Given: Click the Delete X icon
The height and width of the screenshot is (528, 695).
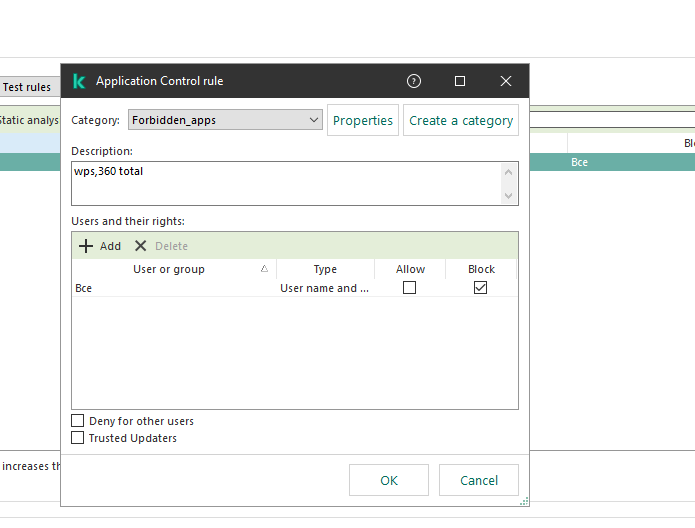Looking at the screenshot, I should 141,246.
